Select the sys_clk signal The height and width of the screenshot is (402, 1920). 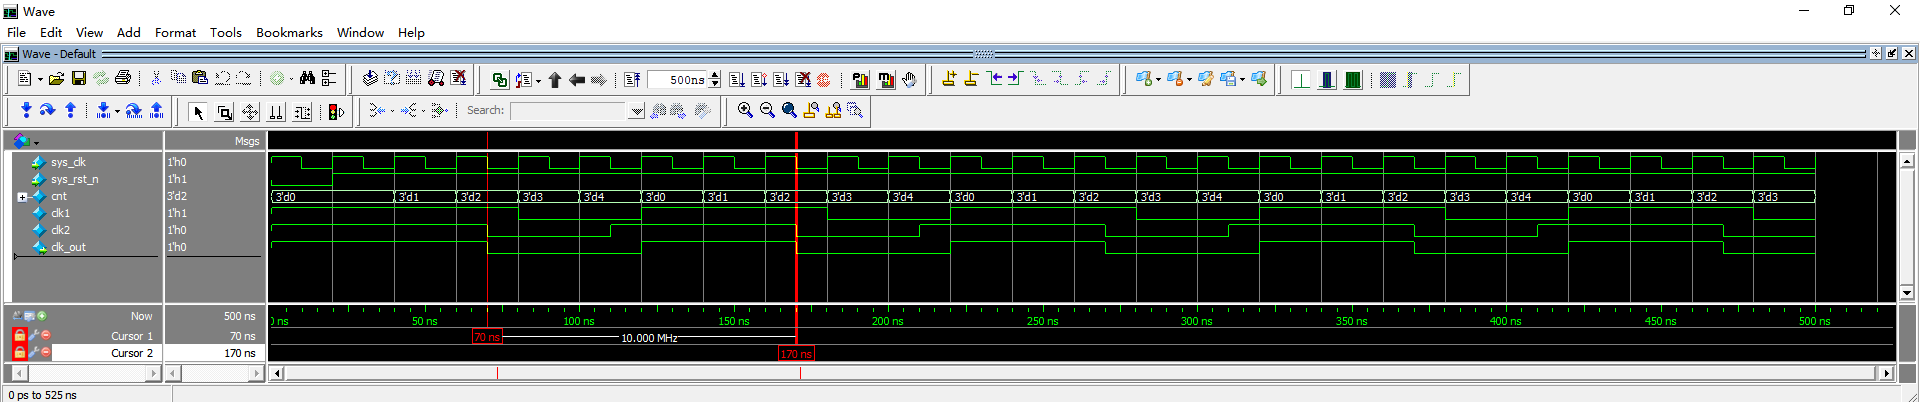click(x=69, y=162)
